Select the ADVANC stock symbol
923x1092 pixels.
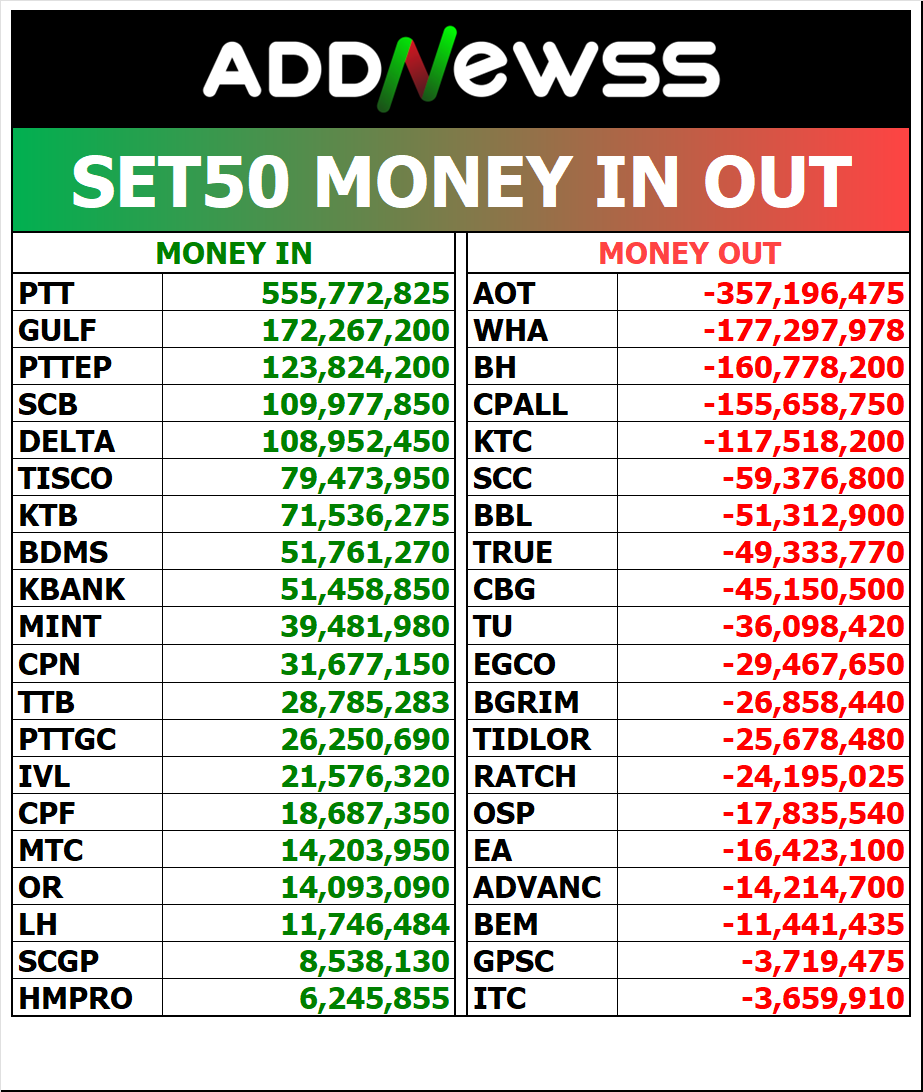click(x=538, y=886)
